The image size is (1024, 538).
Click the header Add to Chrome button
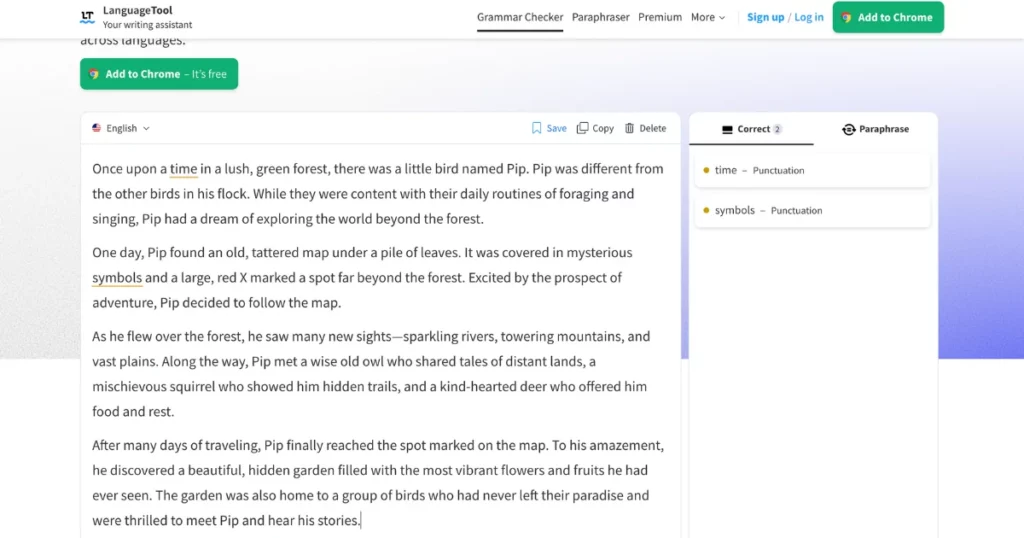coord(888,17)
